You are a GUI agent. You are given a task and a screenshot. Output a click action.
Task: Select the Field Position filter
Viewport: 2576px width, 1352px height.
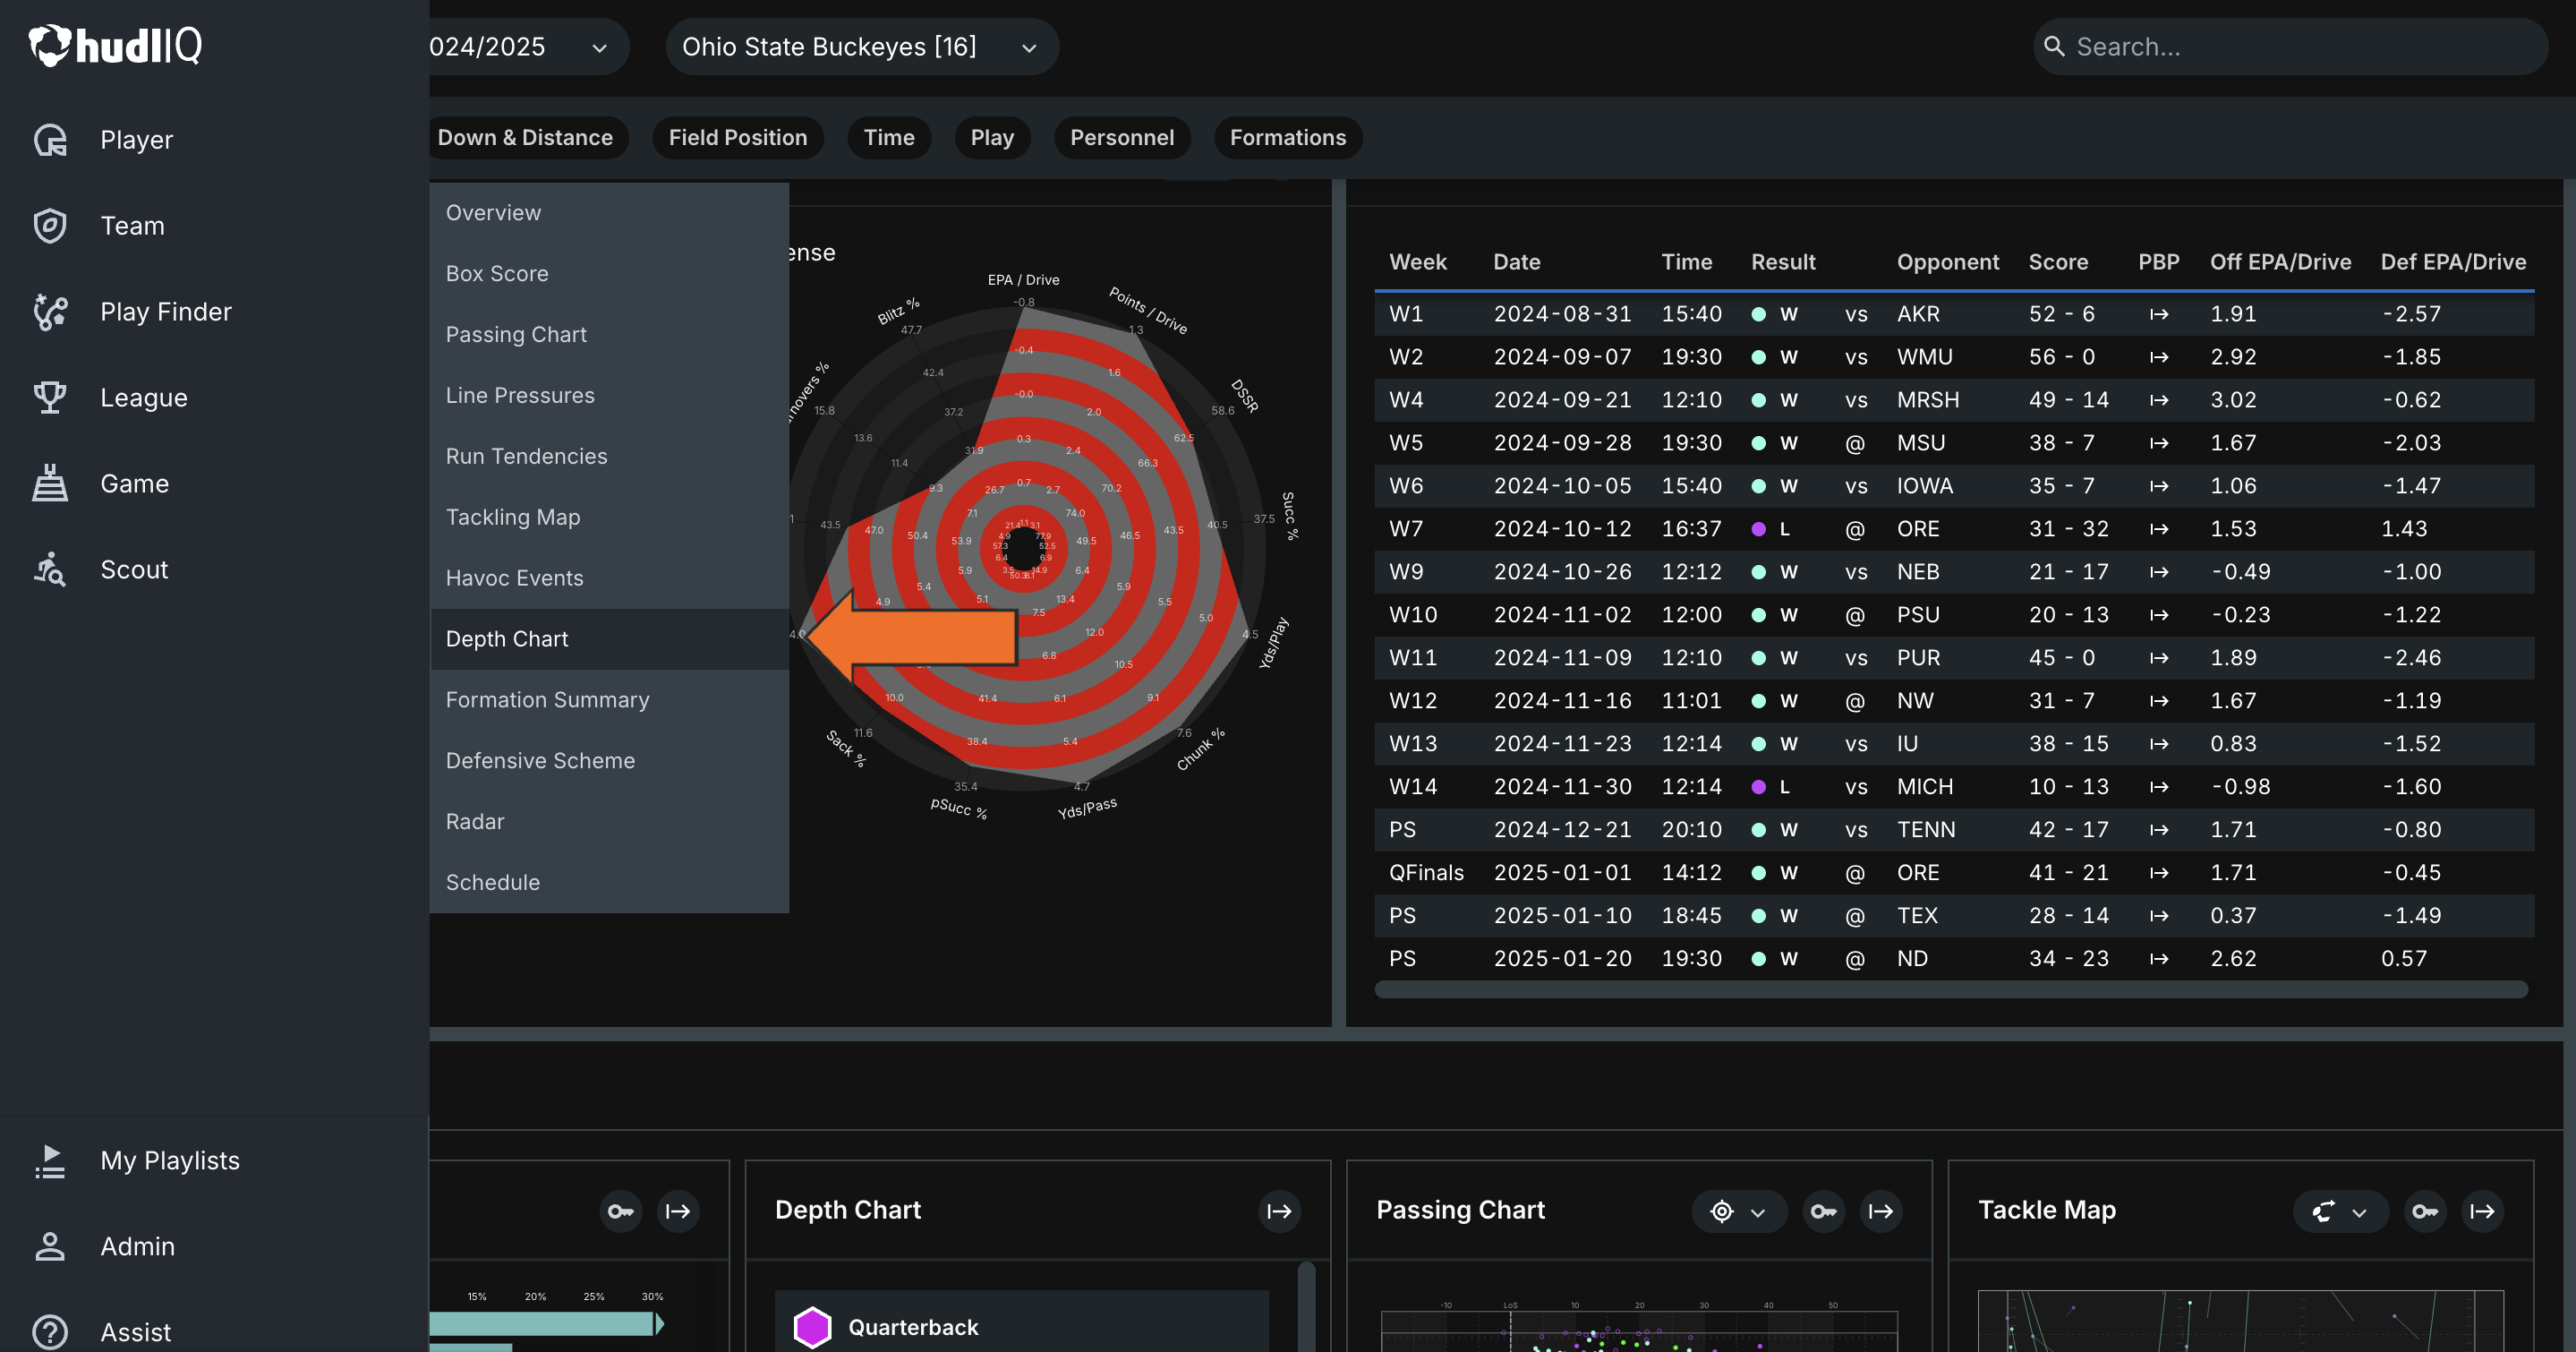[x=738, y=138]
